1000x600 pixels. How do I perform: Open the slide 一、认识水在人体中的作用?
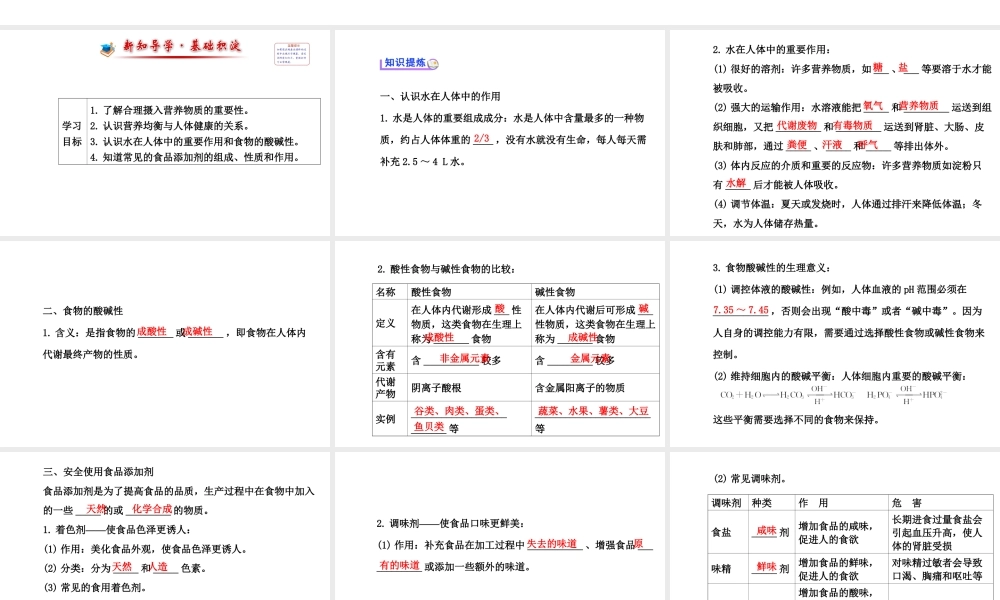coord(499,133)
